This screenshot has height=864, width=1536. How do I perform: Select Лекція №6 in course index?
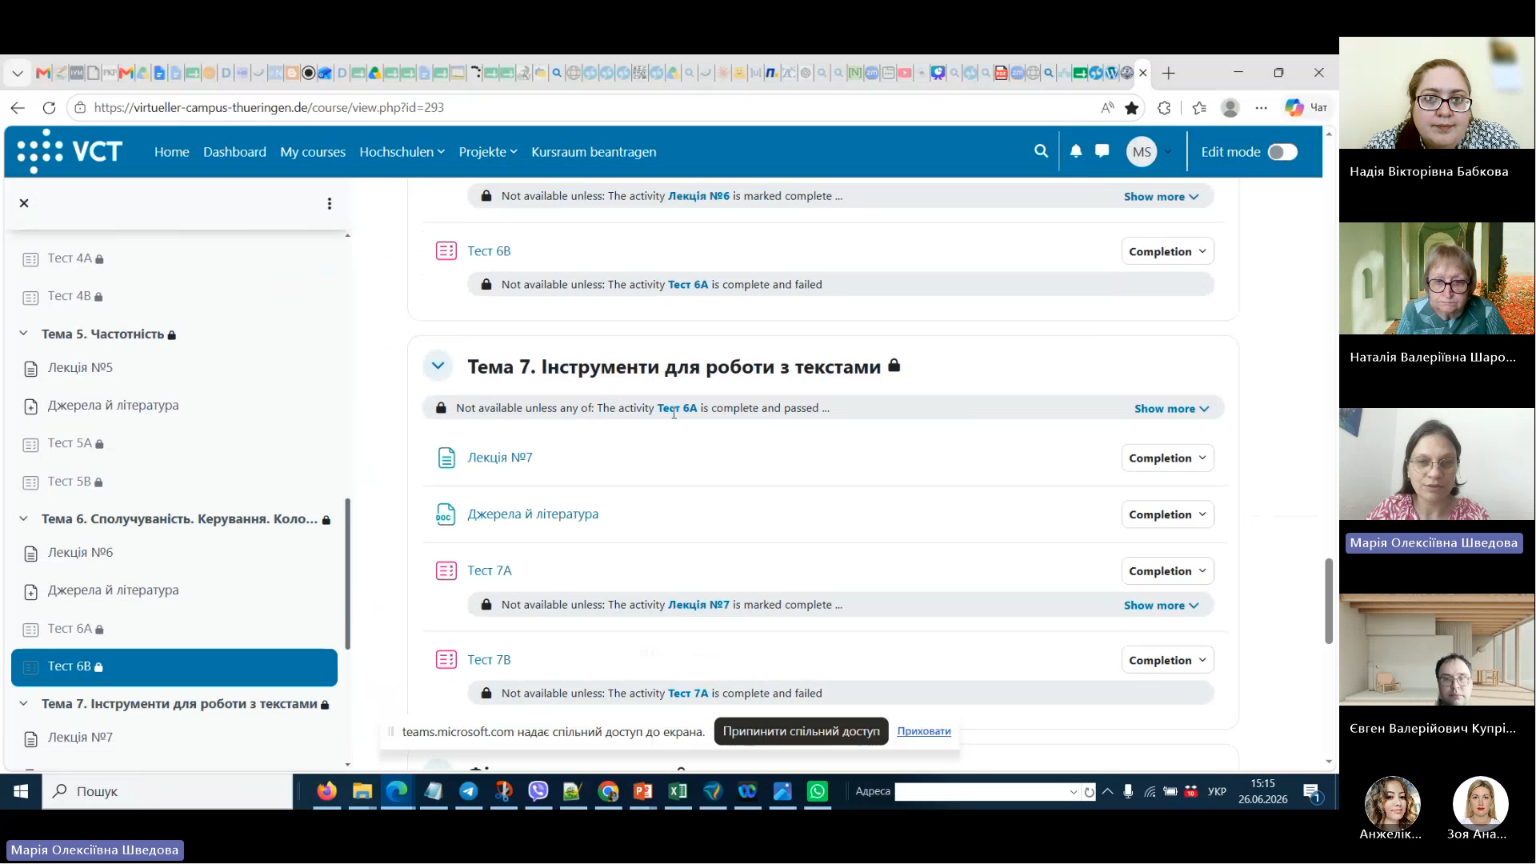click(x=80, y=552)
